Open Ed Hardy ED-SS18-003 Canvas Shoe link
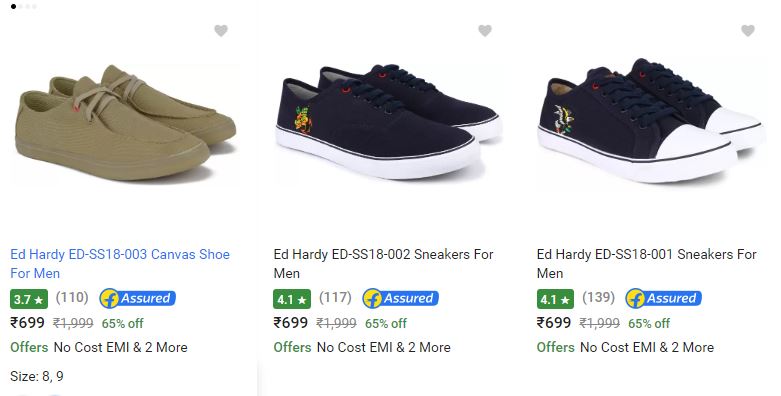Screen dimensions: 781x396 pyautogui.click(x=120, y=264)
